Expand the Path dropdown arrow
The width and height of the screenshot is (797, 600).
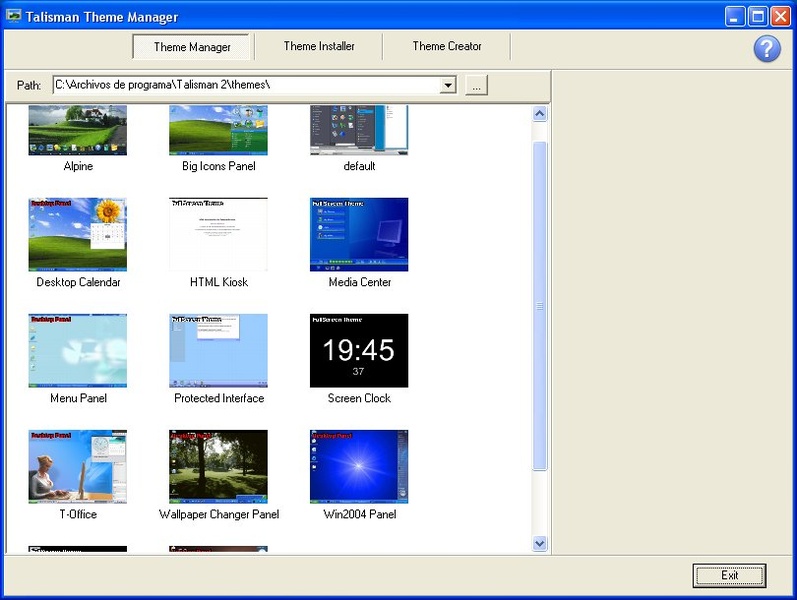pos(448,86)
